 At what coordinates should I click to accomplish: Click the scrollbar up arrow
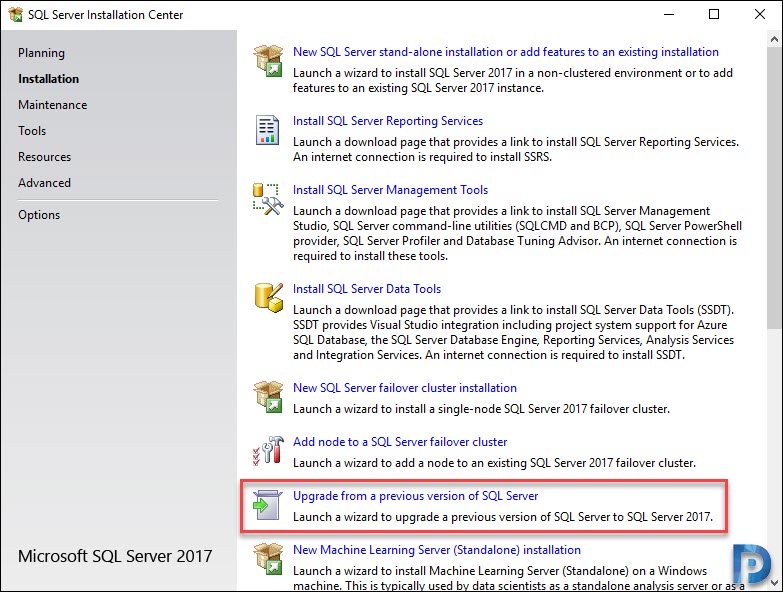coord(774,38)
